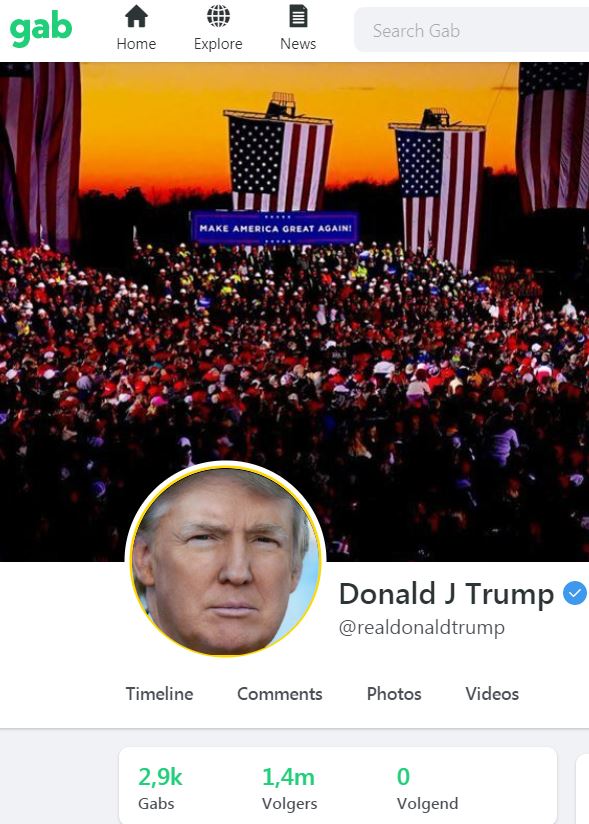Go to the News navigation label
Image resolution: width=589 pixels, height=824 pixels.
tap(298, 44)
